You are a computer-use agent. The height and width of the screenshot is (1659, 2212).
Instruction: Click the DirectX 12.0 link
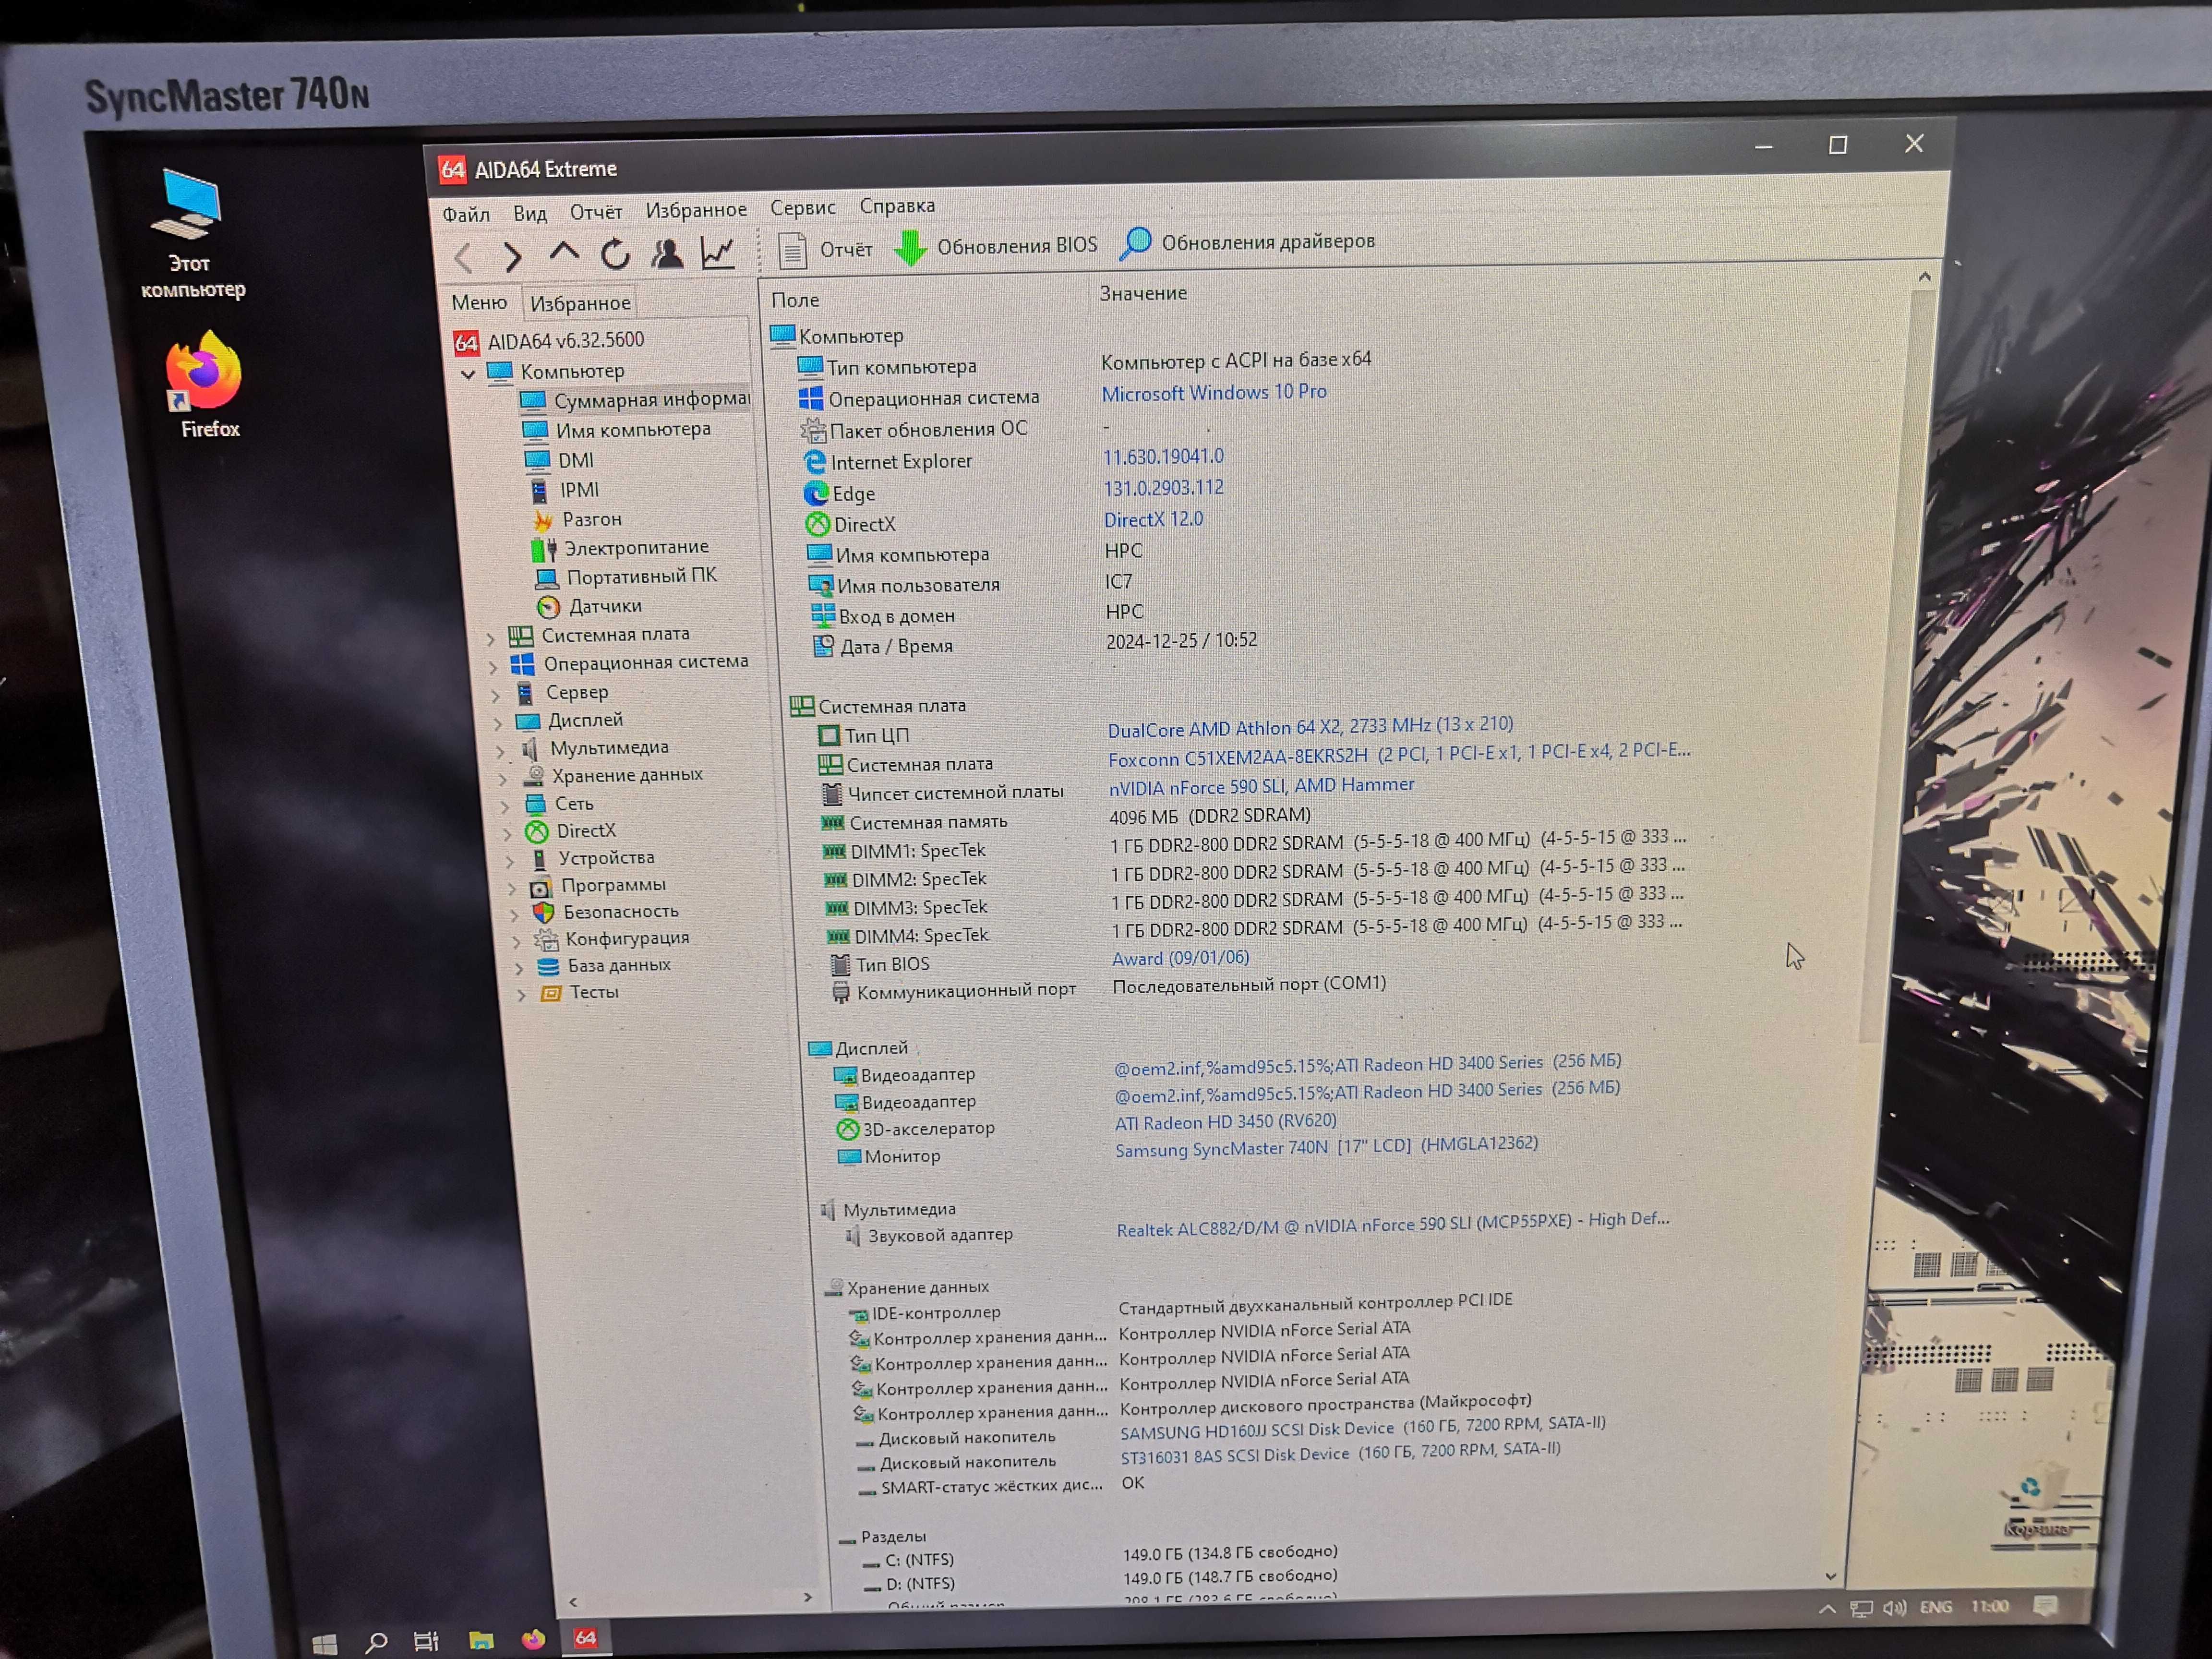coord(1153,520)
